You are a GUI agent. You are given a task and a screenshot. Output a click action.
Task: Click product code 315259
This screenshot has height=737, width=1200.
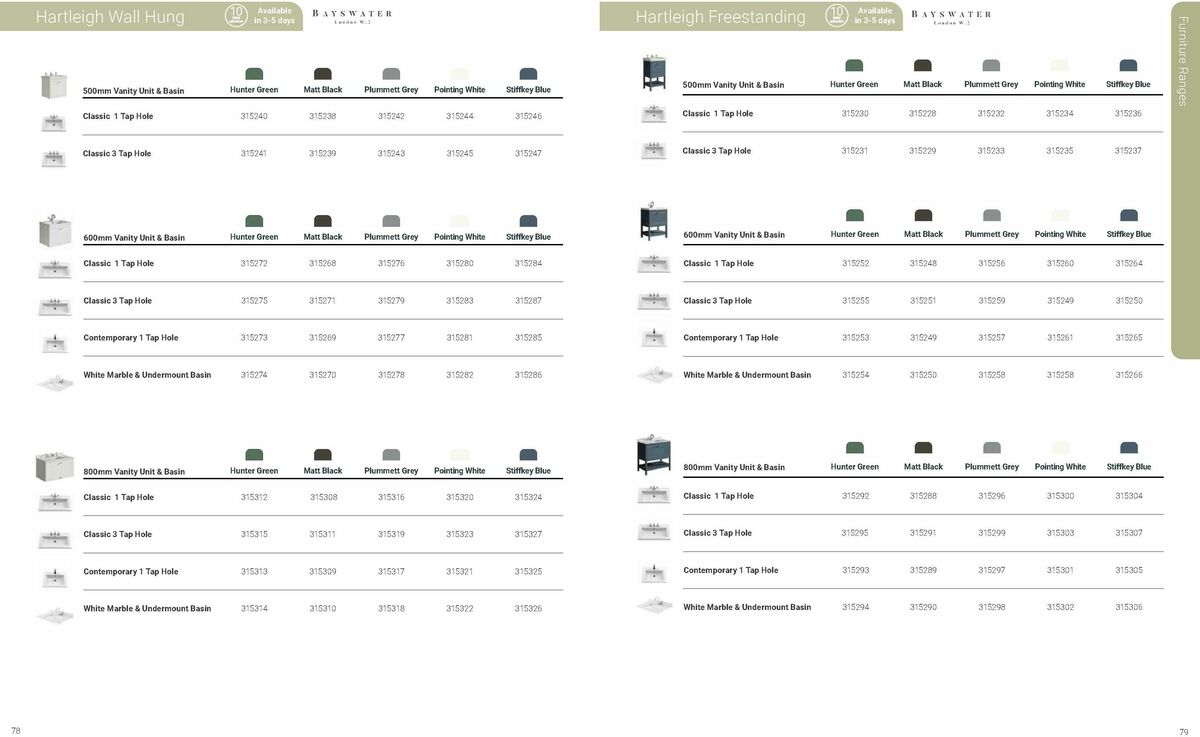(x=992, y=301)
